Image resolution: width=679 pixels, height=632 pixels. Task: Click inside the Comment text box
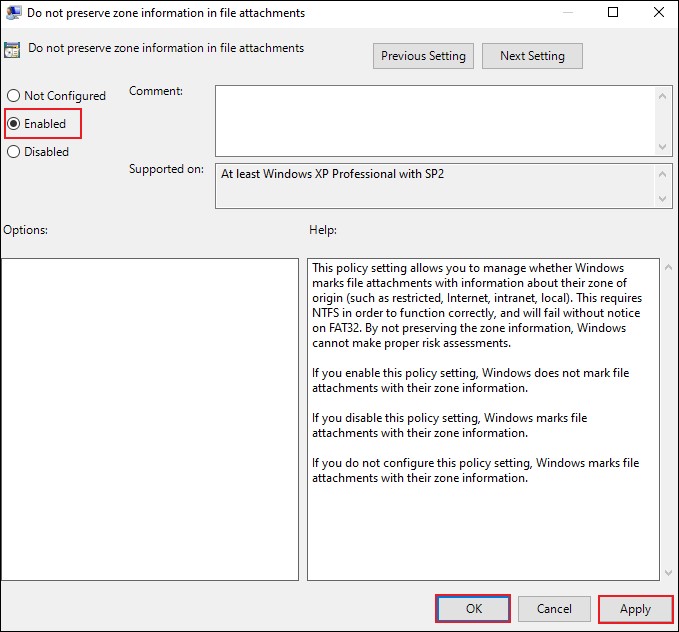pyautogui.click(x=435, y=121)
